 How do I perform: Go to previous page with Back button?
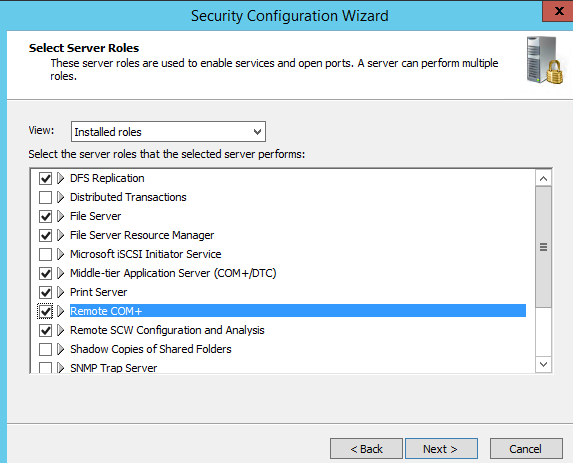[366, 448]
